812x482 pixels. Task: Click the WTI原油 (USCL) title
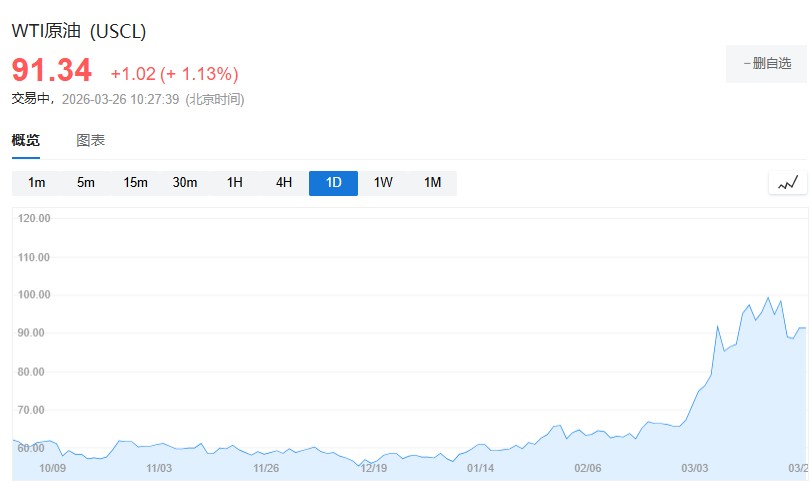79,31
